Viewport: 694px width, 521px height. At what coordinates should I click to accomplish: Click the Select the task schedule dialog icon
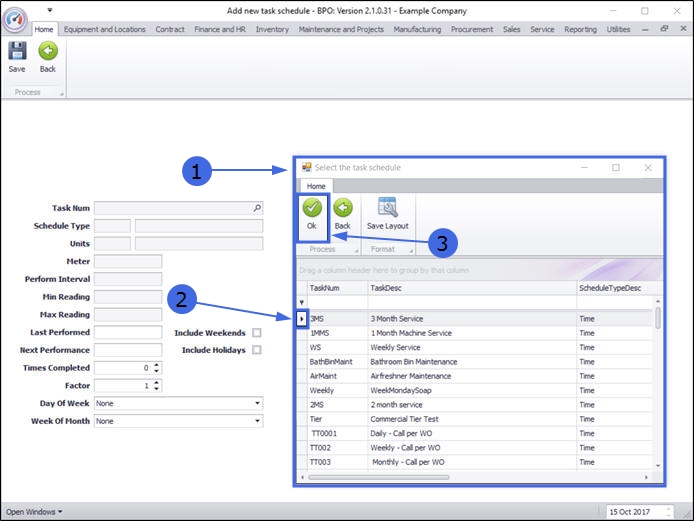(306, 167)
